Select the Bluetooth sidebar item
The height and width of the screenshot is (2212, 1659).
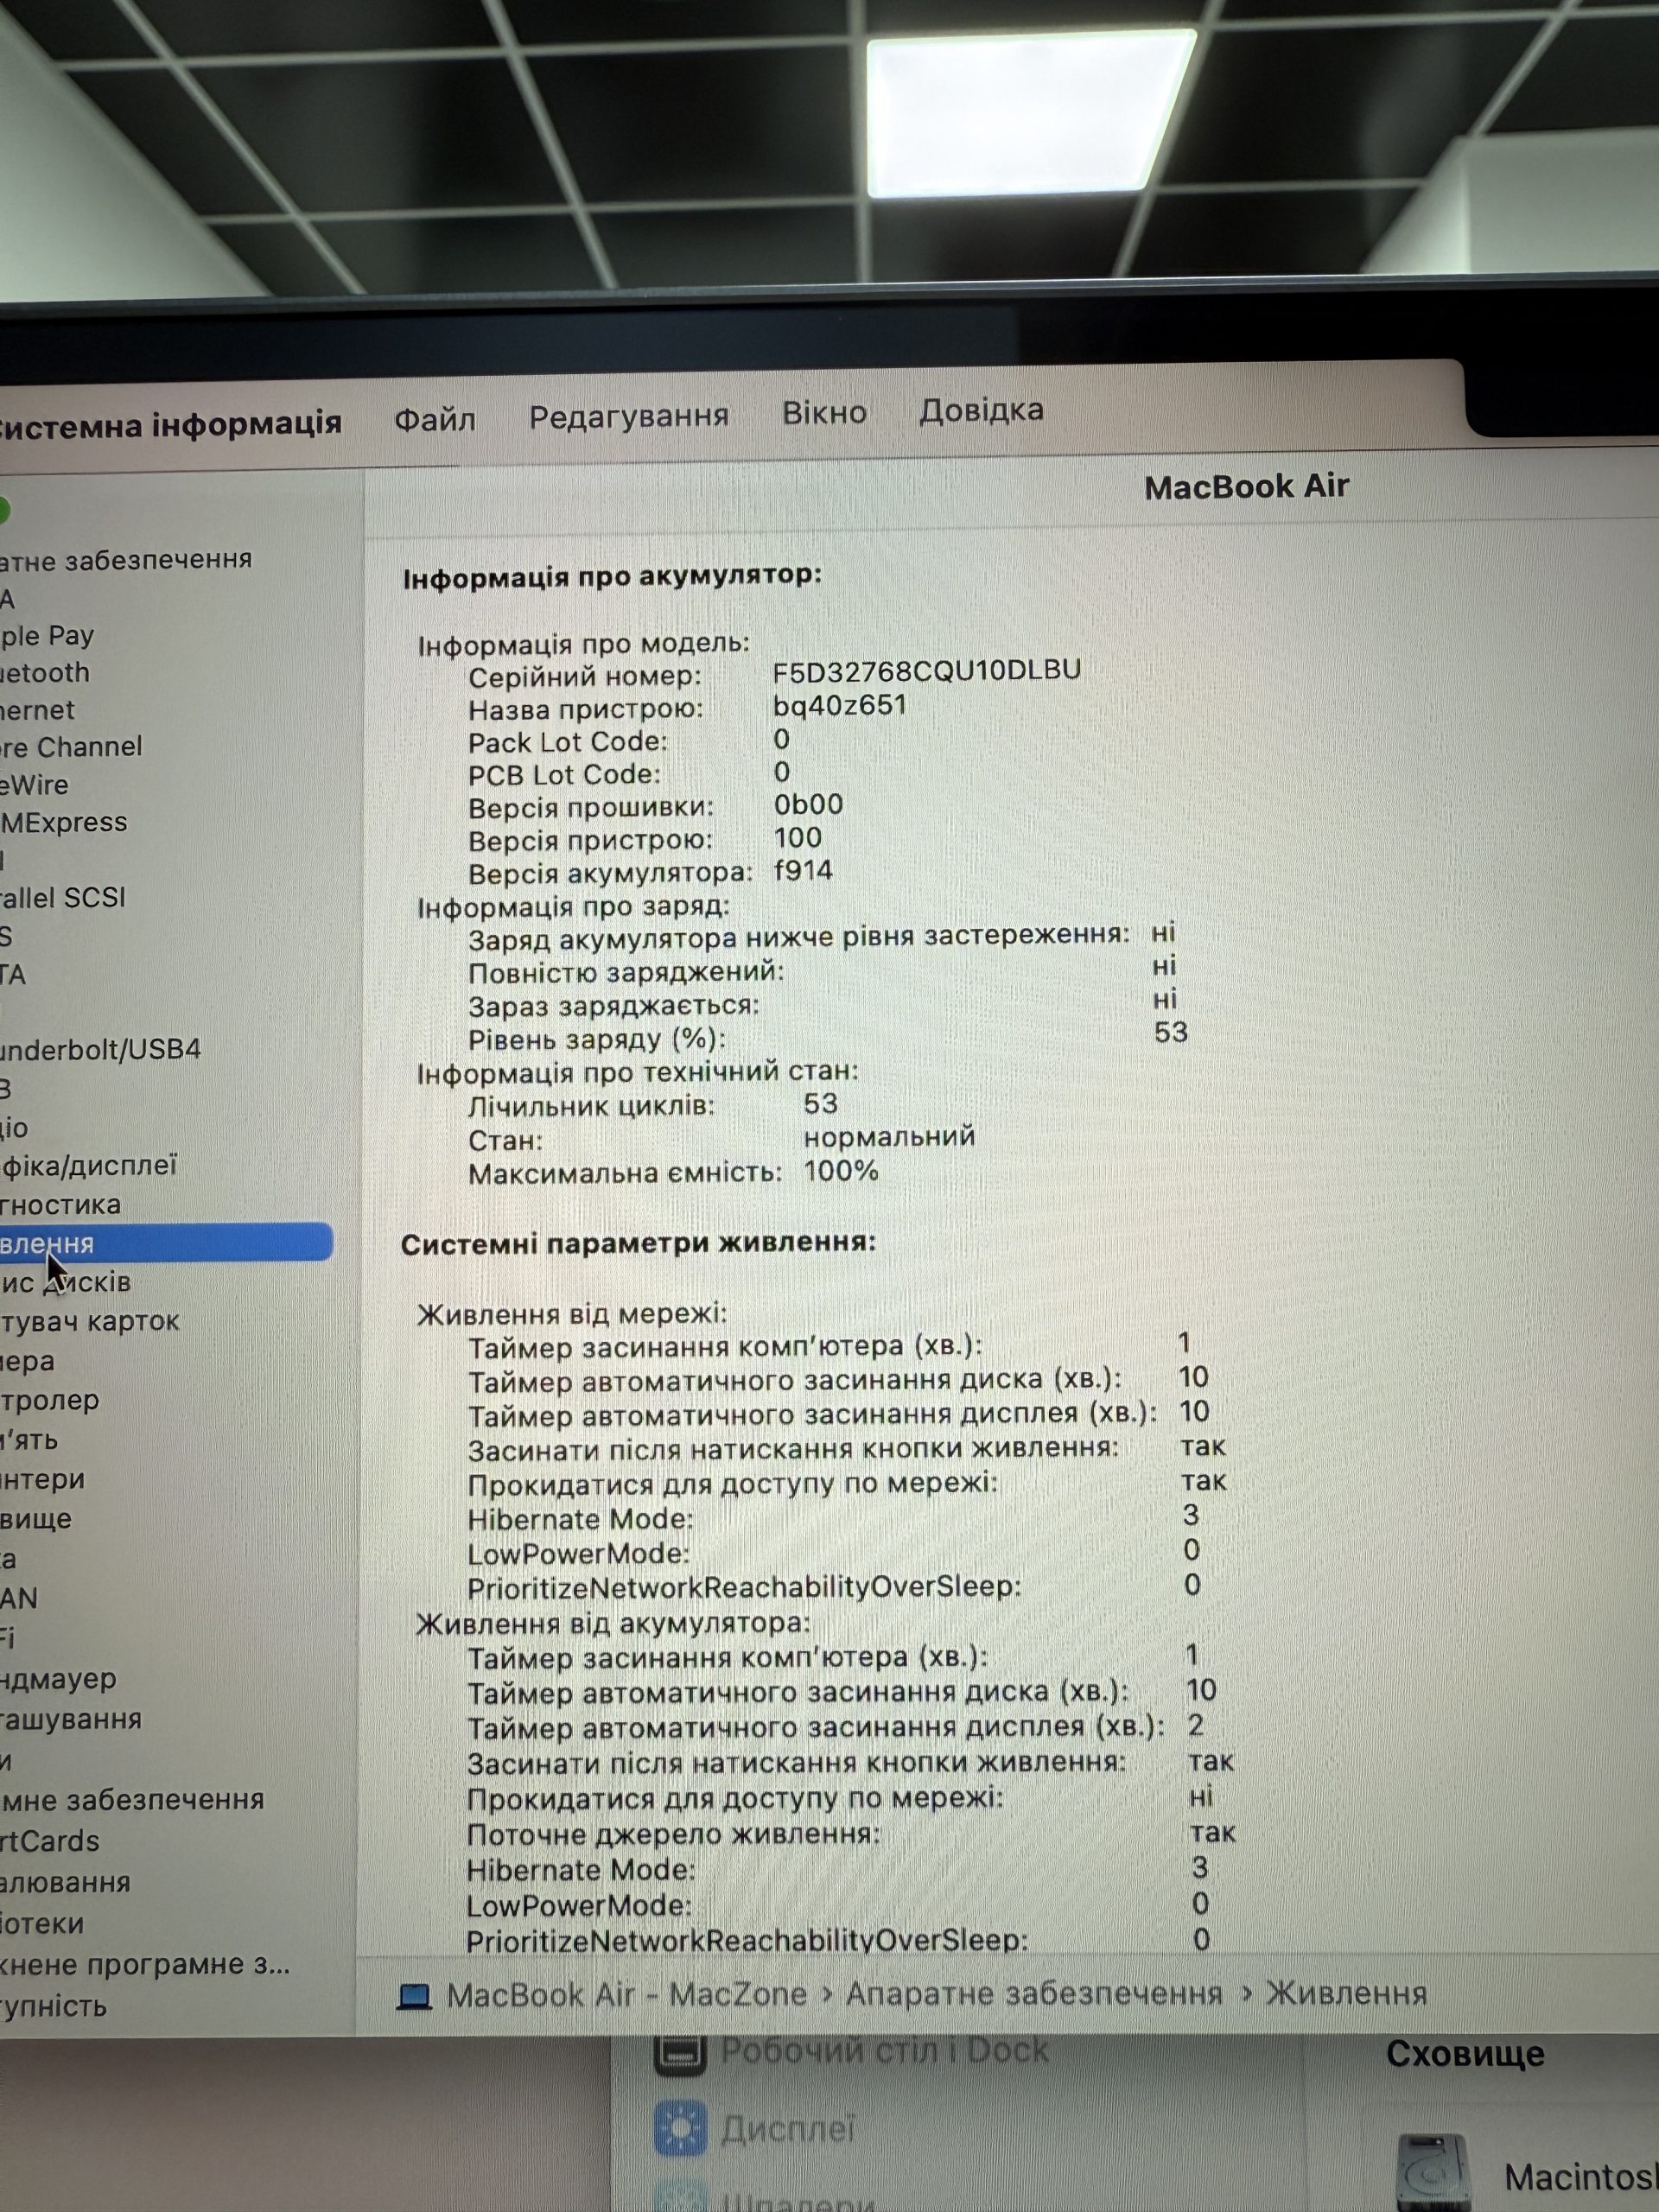[45, 673]
